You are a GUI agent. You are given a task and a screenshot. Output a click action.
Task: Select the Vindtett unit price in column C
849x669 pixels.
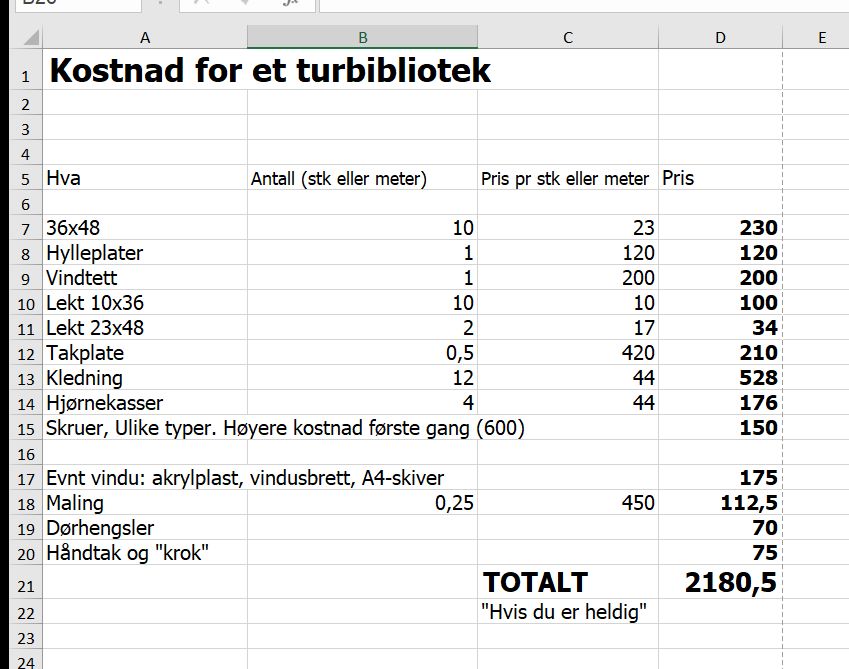[568, 278]
